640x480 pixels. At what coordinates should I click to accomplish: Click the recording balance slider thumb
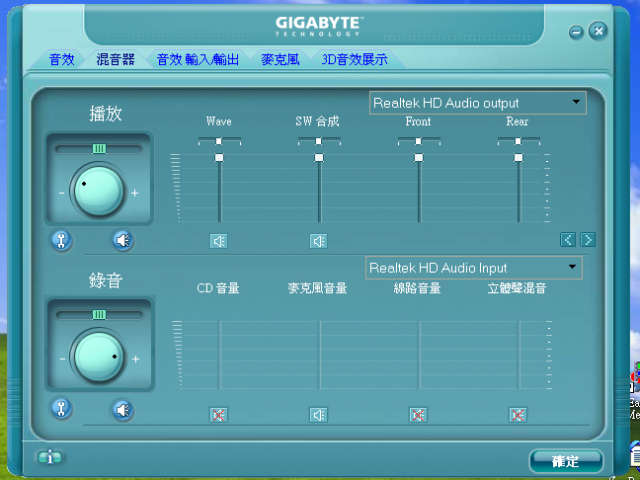(x=99, y=314)
